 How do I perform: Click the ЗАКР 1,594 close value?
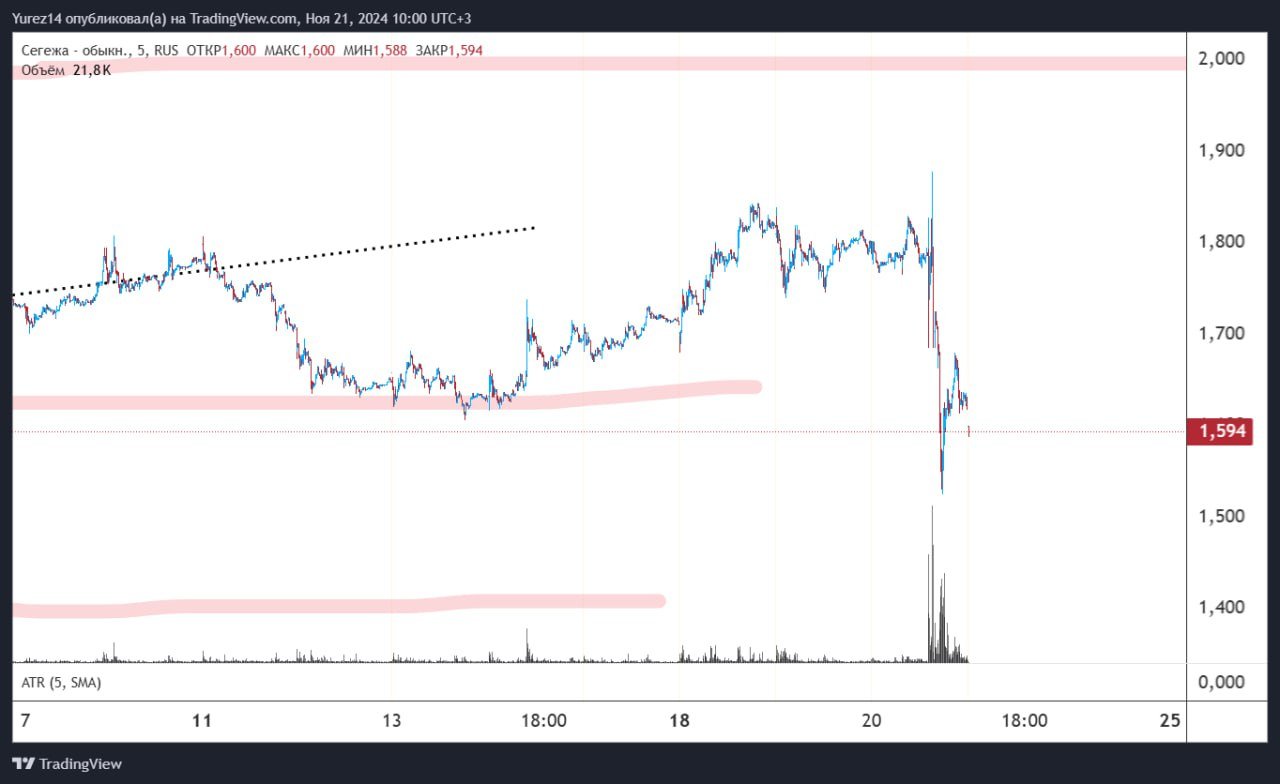point(448,50)
